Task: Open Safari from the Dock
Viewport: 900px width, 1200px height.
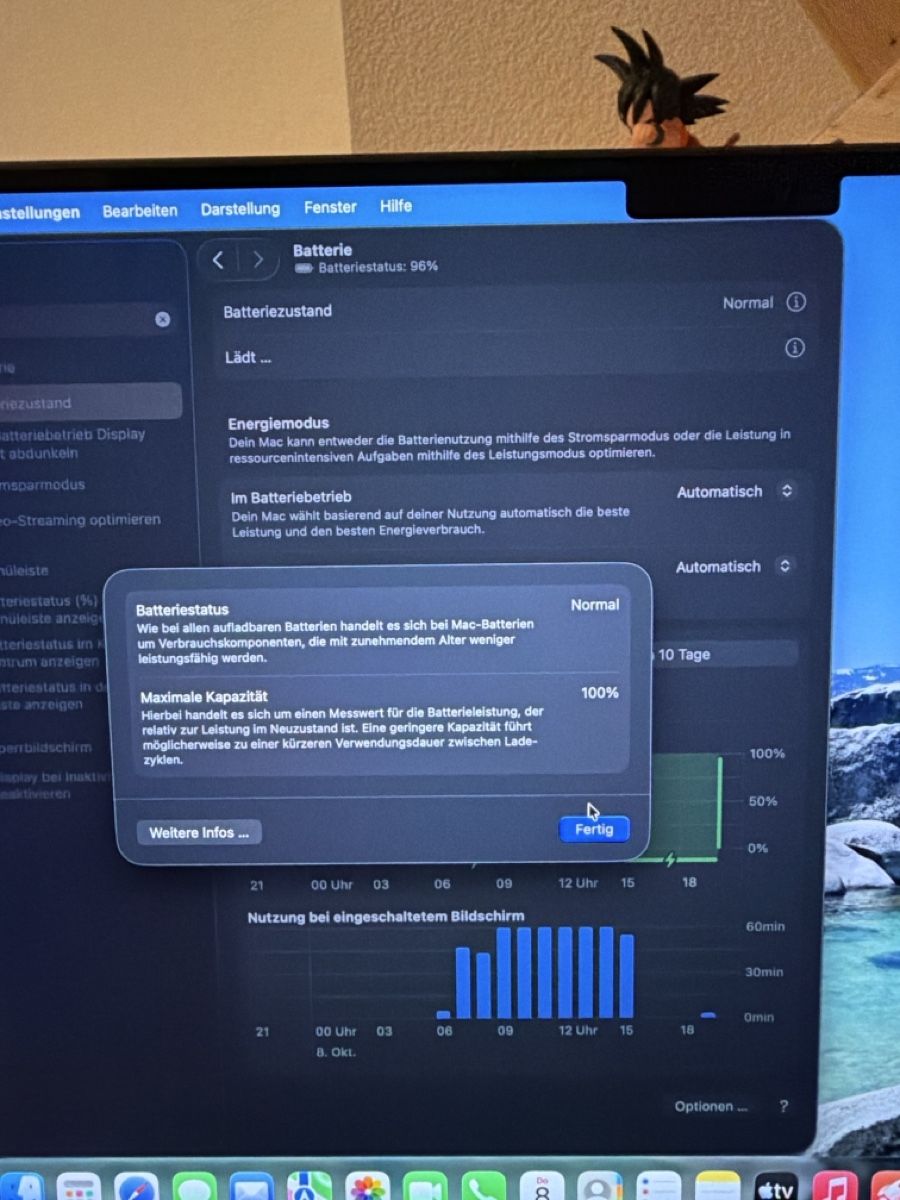Action: tap(136, 1188)
